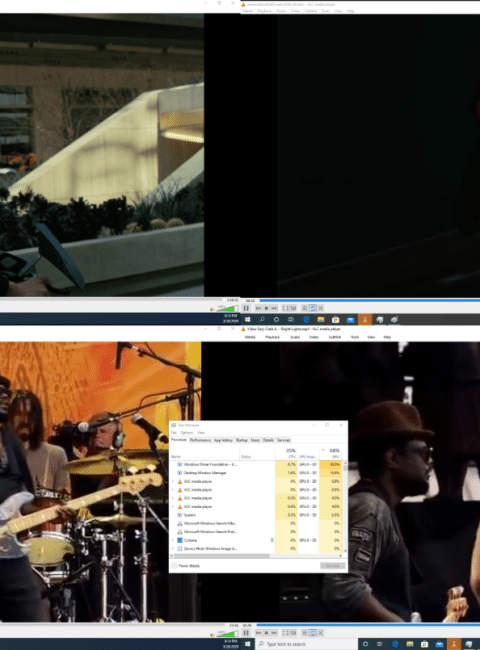Open extended settings in the lower-right VLC window
Screen dimensions: 480x650
(293, 633)
